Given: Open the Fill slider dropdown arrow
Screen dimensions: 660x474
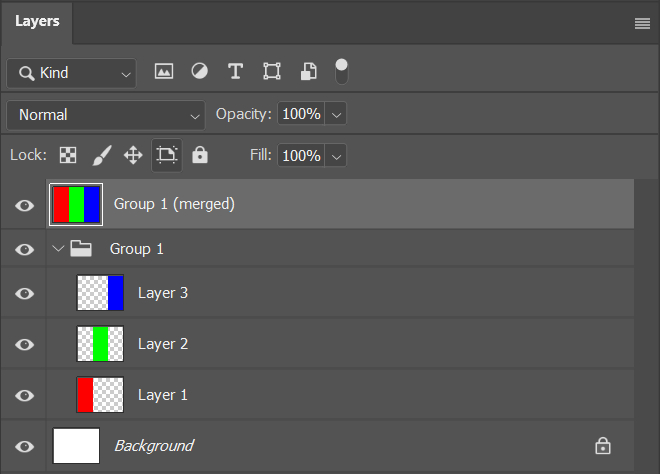Looking at the screenshot, I should pyautogui.click(x=336, y=156).
